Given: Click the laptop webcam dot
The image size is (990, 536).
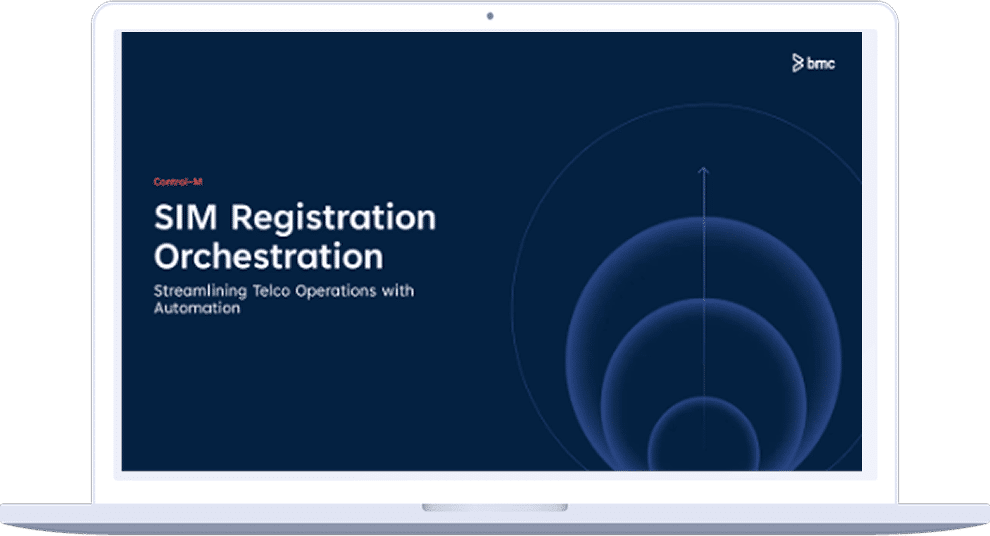Looking at the screenshot, I should pyautogui.click(x=490, y=16).
